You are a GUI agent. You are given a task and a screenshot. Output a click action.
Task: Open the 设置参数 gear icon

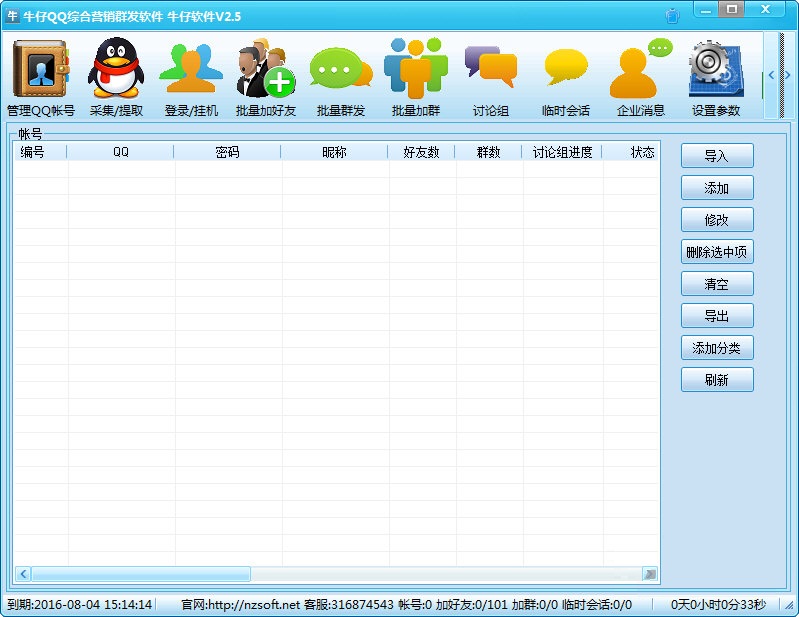[x=716, y=69]
